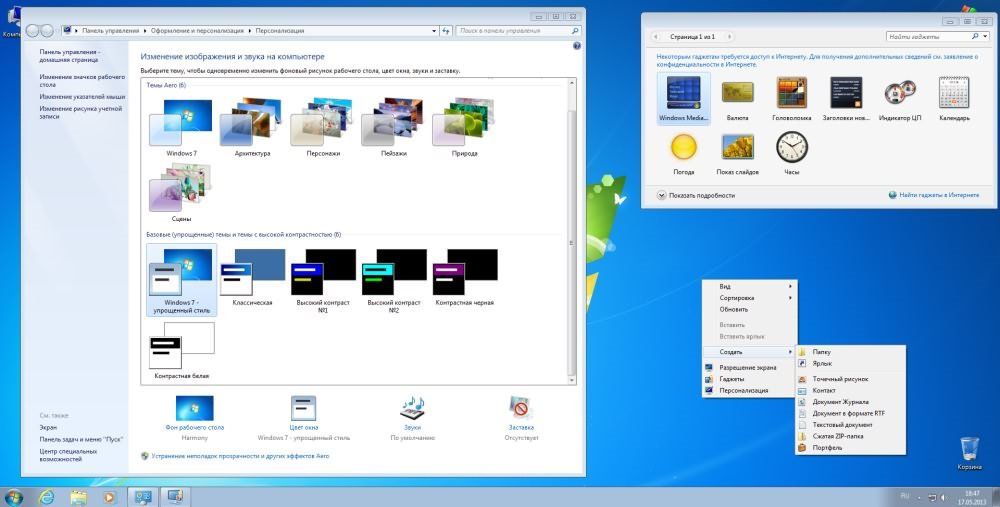Open Изменение указателей мыши link
Image resolution: width=1000 pixels, height=507 pixels.
[x=83, y=97]
